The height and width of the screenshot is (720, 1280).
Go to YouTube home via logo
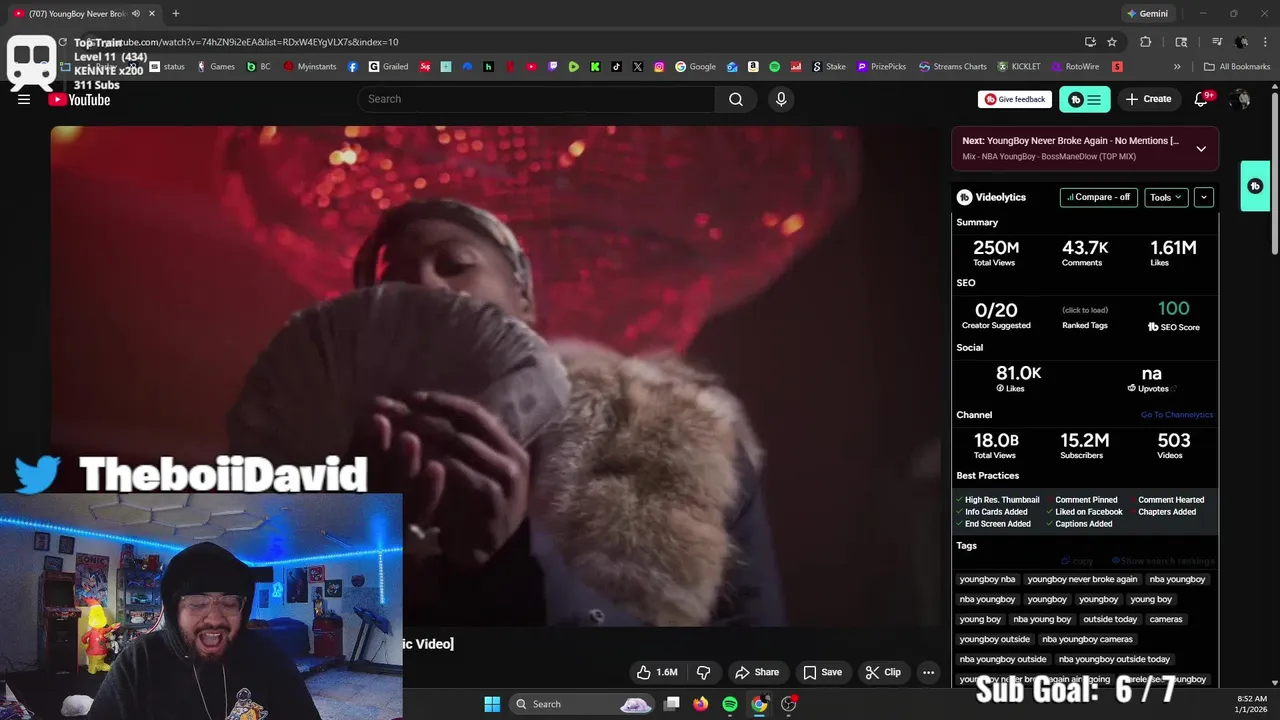(x=79, y=99)
